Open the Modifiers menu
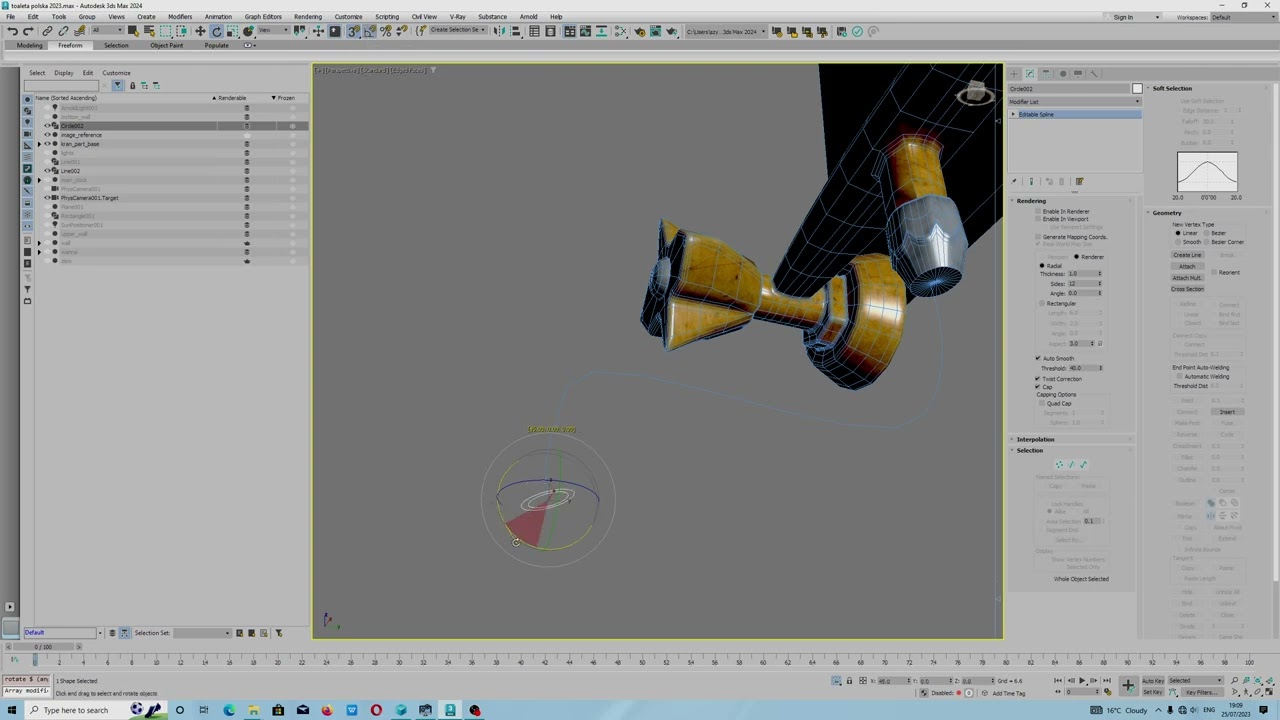Screen dimensions: 1280x720 (180, 17)
